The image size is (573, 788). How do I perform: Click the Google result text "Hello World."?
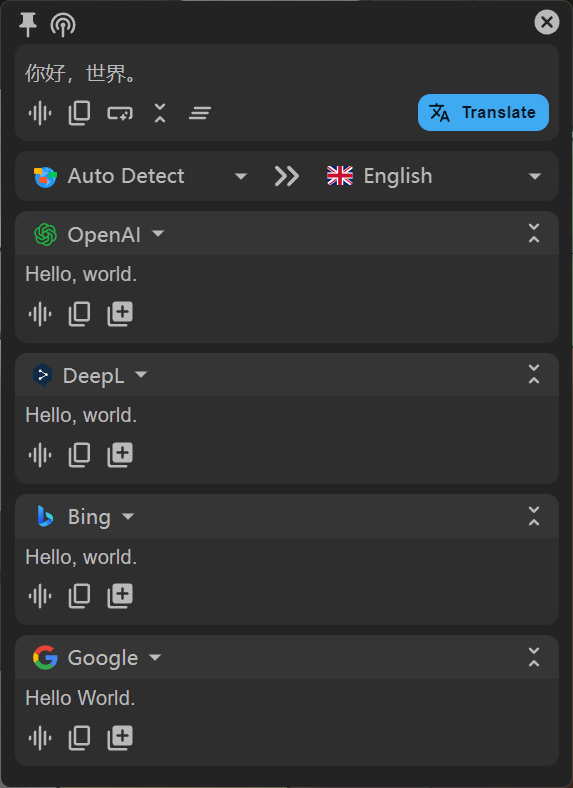pos(80,698)
